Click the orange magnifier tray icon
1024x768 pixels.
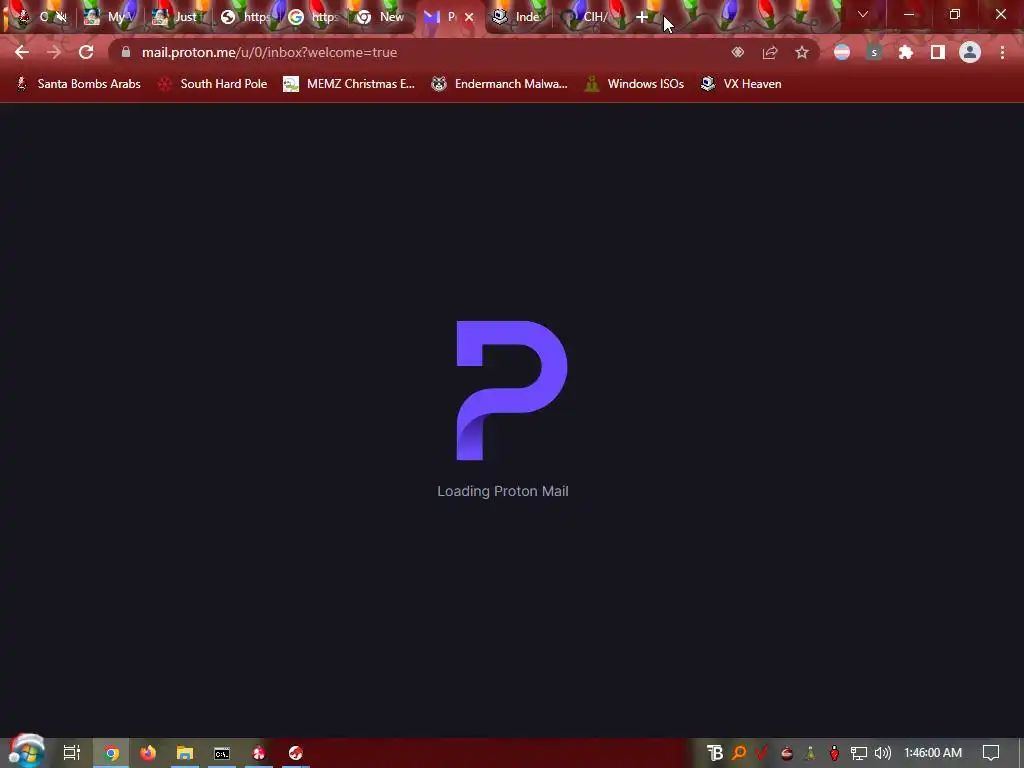pos(739,753)
